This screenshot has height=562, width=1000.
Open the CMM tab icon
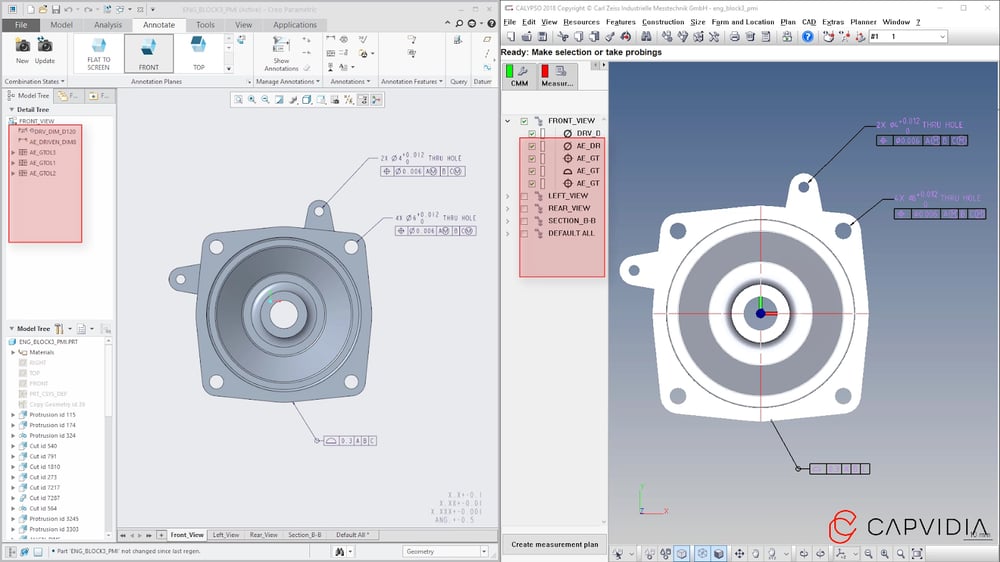tap(519, 74)
